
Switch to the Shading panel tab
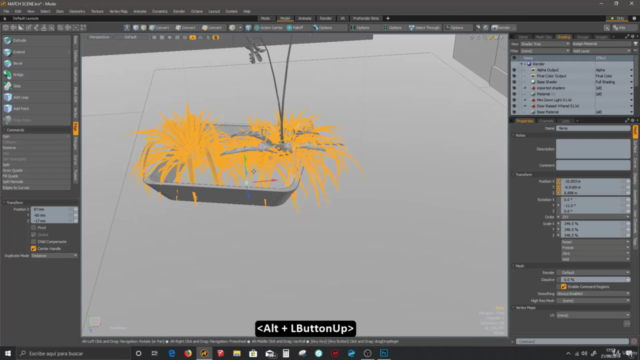564,37
